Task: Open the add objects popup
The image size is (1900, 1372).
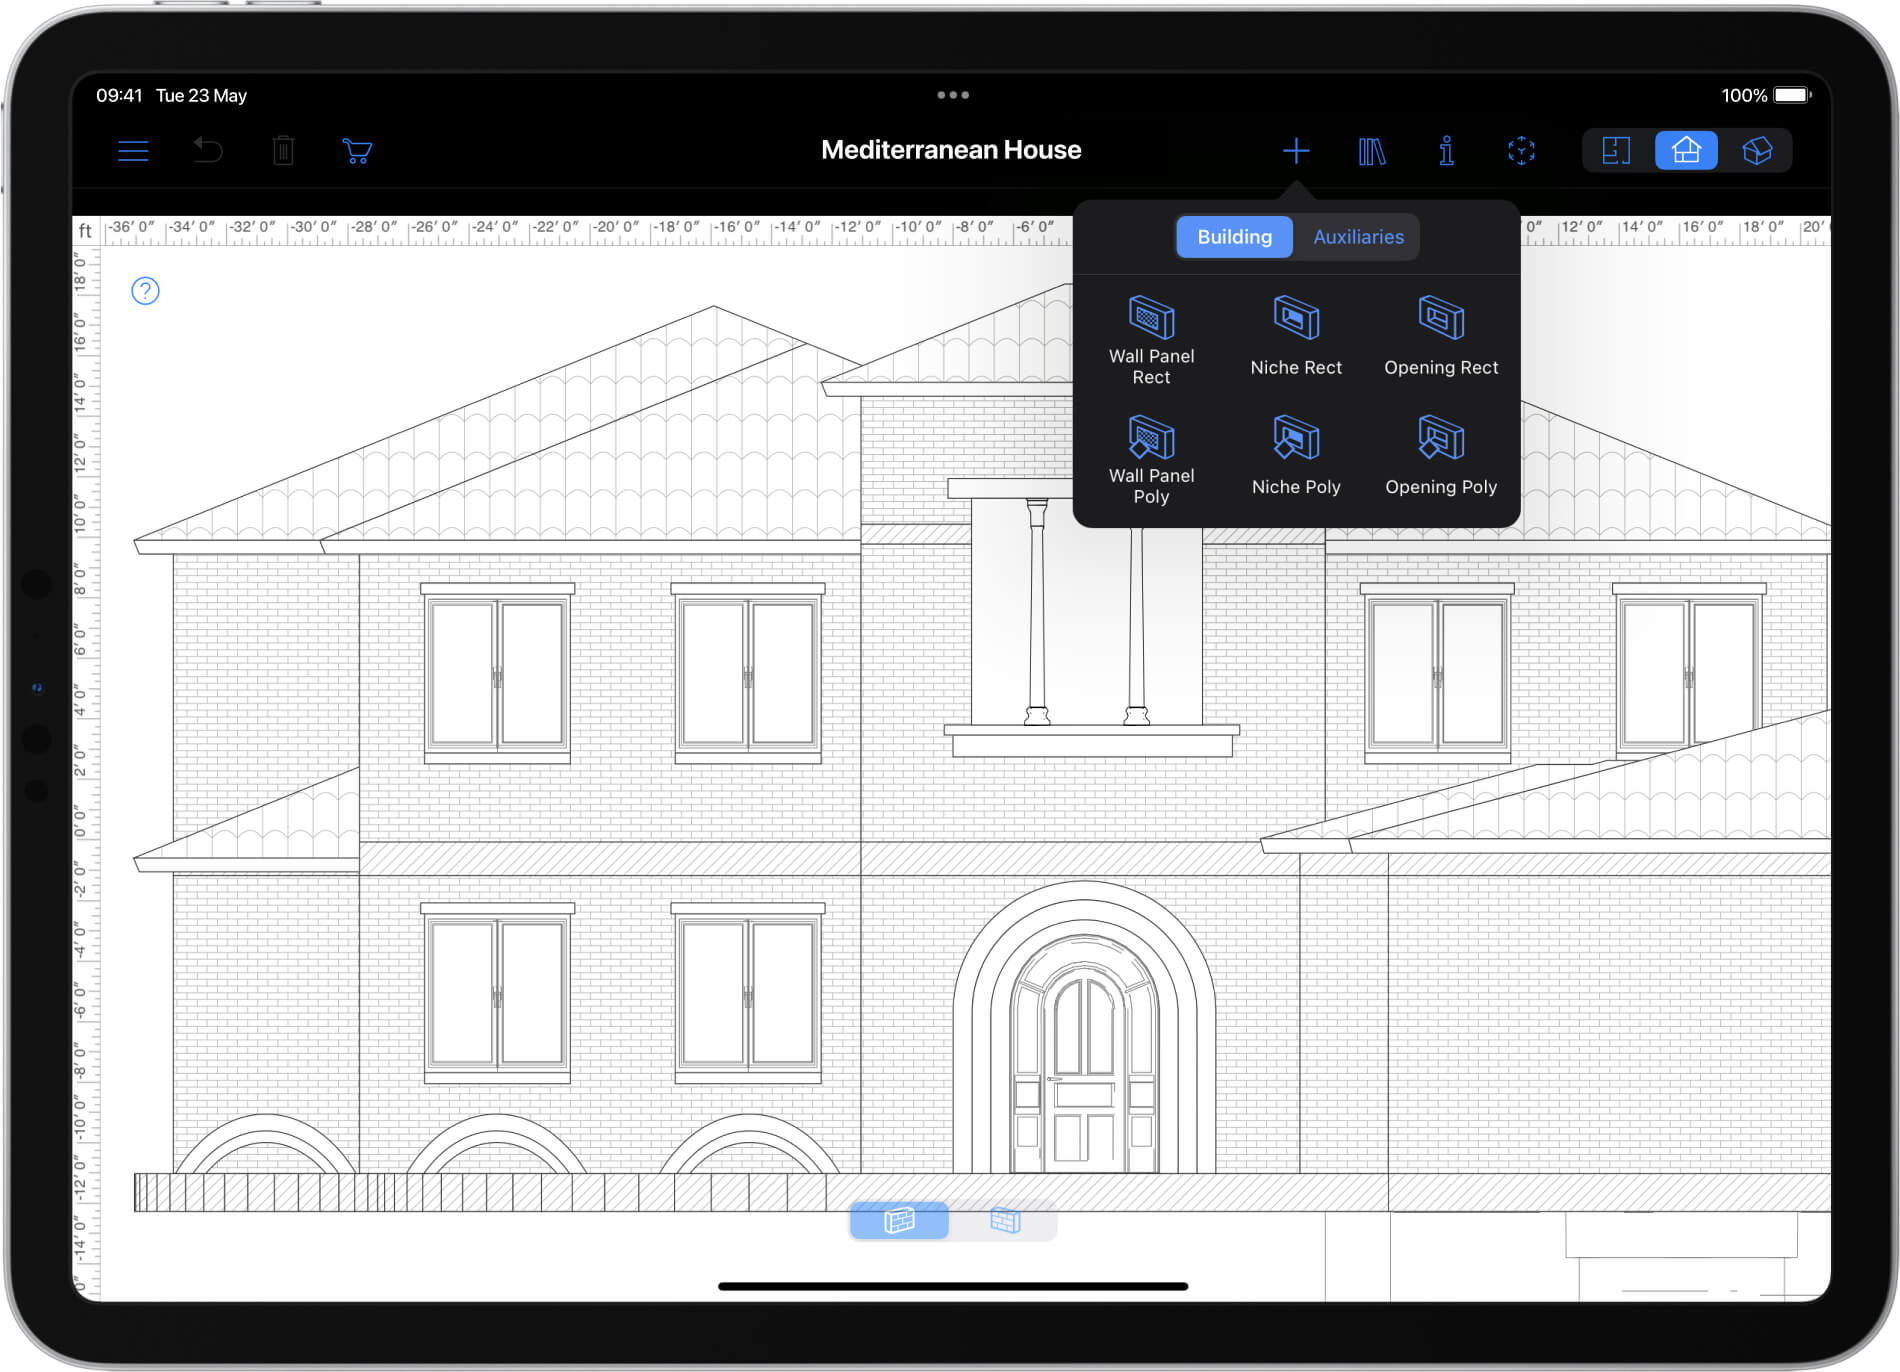Action: (1295, 150)
